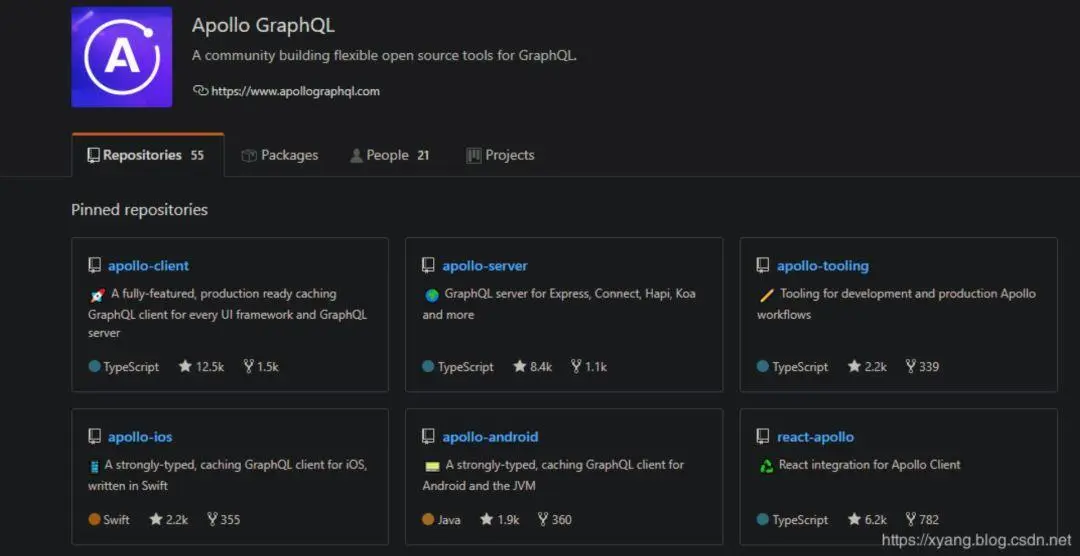Click the 1.5k fork icon on apollo-client
The width and height of the screenshot is (1080, 556).
[248, 367]
